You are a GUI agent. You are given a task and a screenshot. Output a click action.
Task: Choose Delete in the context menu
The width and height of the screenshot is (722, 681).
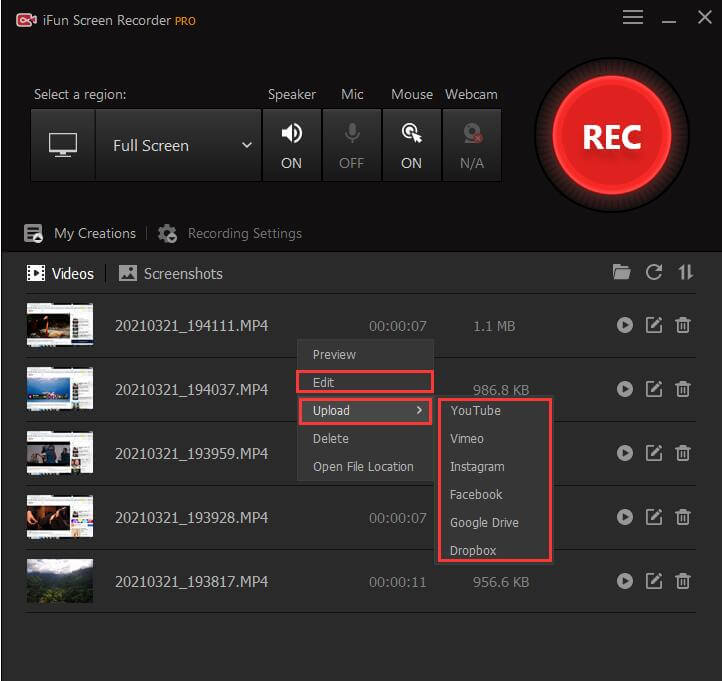click(x=366, y=438)
